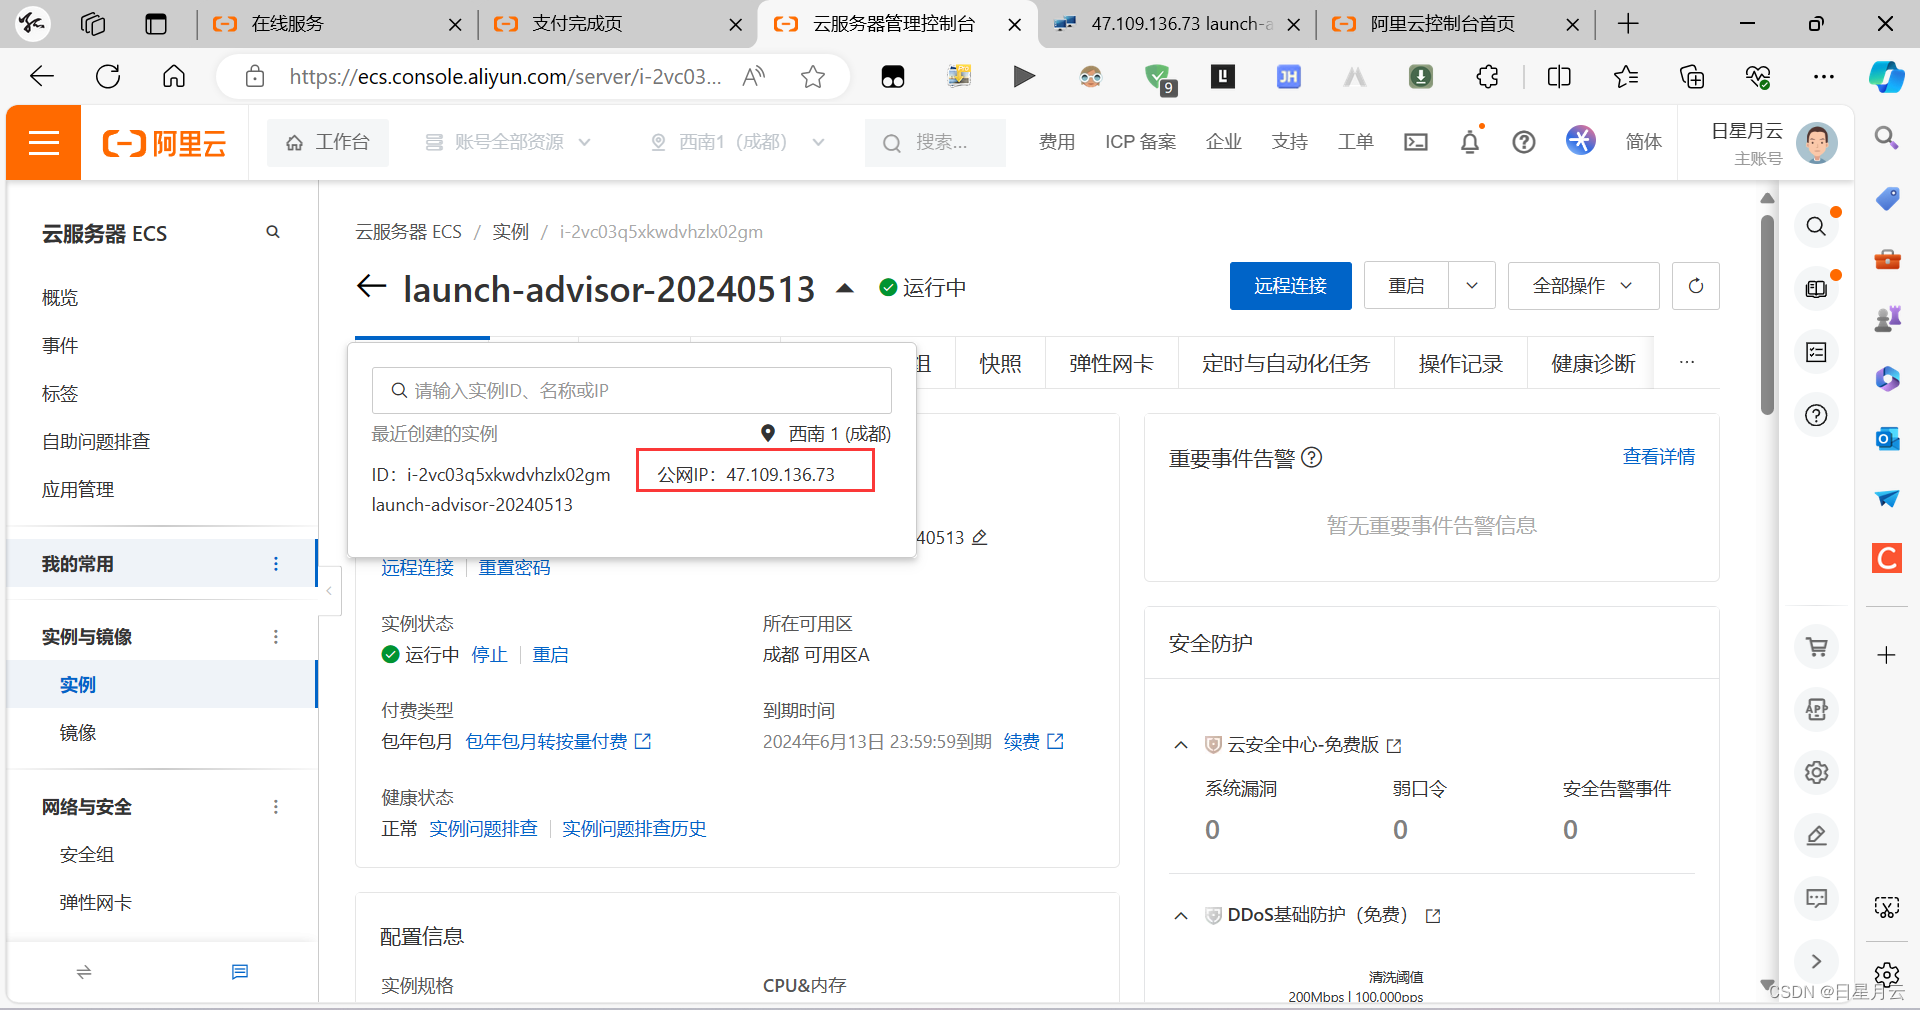Open Outlook icon in Edge sidebar

tap(1887, 439)
